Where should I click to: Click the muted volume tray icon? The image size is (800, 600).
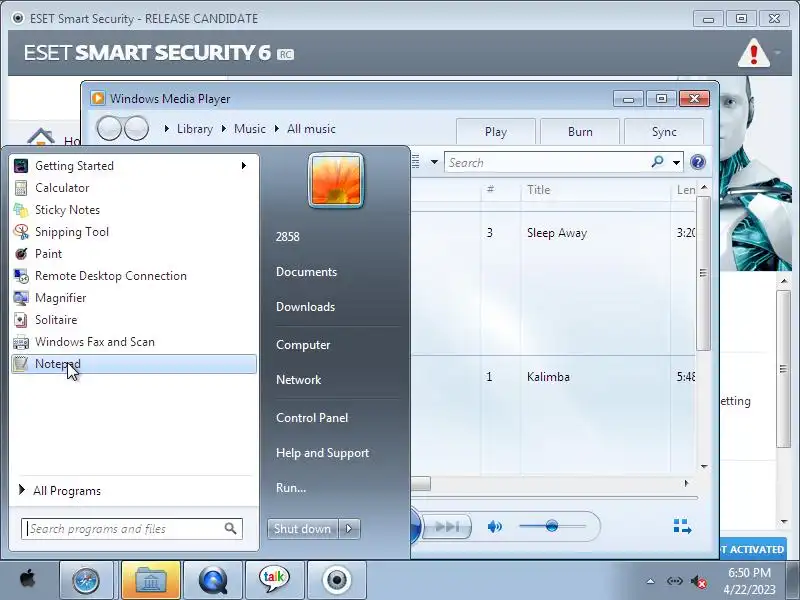tap(699, 581)
